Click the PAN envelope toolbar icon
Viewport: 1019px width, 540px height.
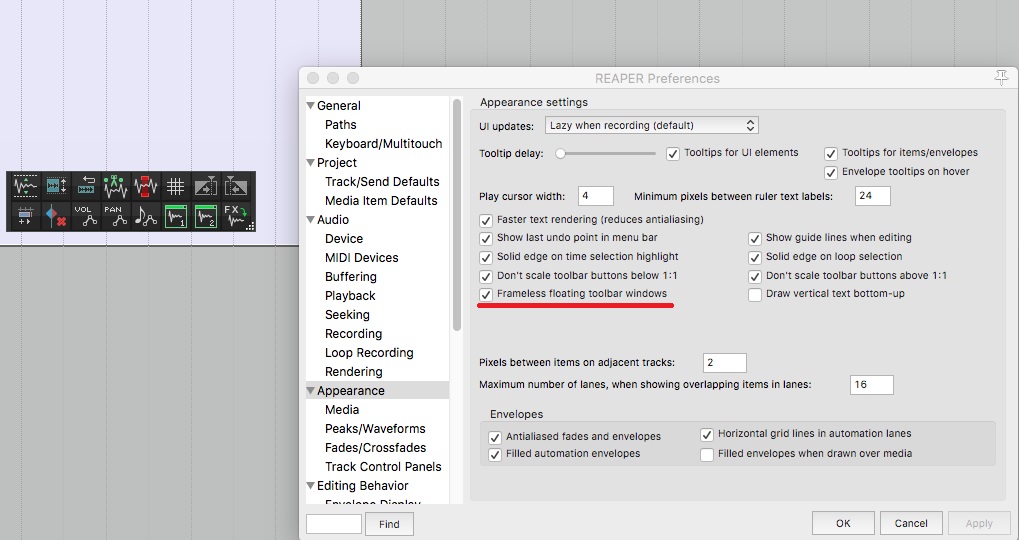116,216
